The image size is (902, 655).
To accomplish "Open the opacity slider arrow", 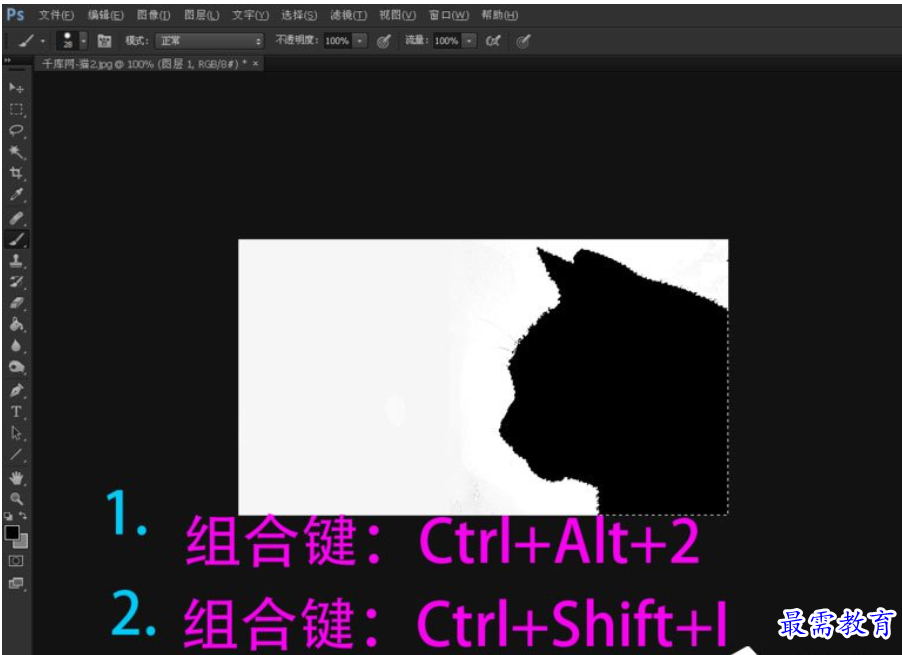I will [x=360, y=41].
